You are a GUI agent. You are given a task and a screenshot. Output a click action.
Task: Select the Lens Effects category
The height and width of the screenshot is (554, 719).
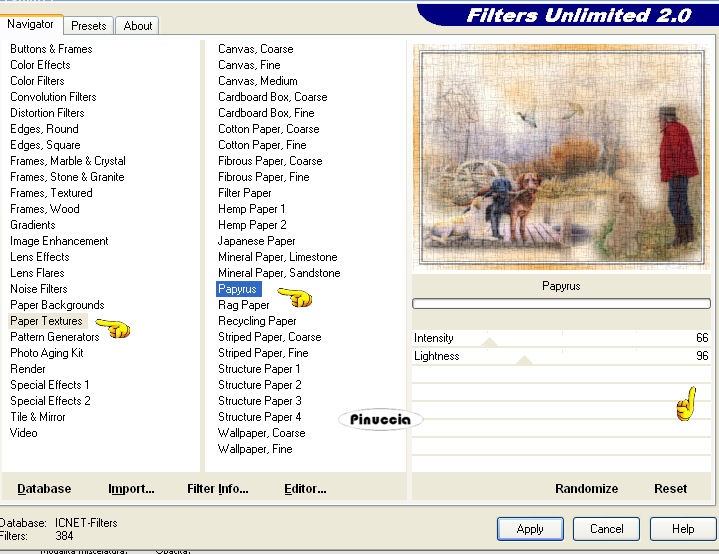(x=39, y=257)
